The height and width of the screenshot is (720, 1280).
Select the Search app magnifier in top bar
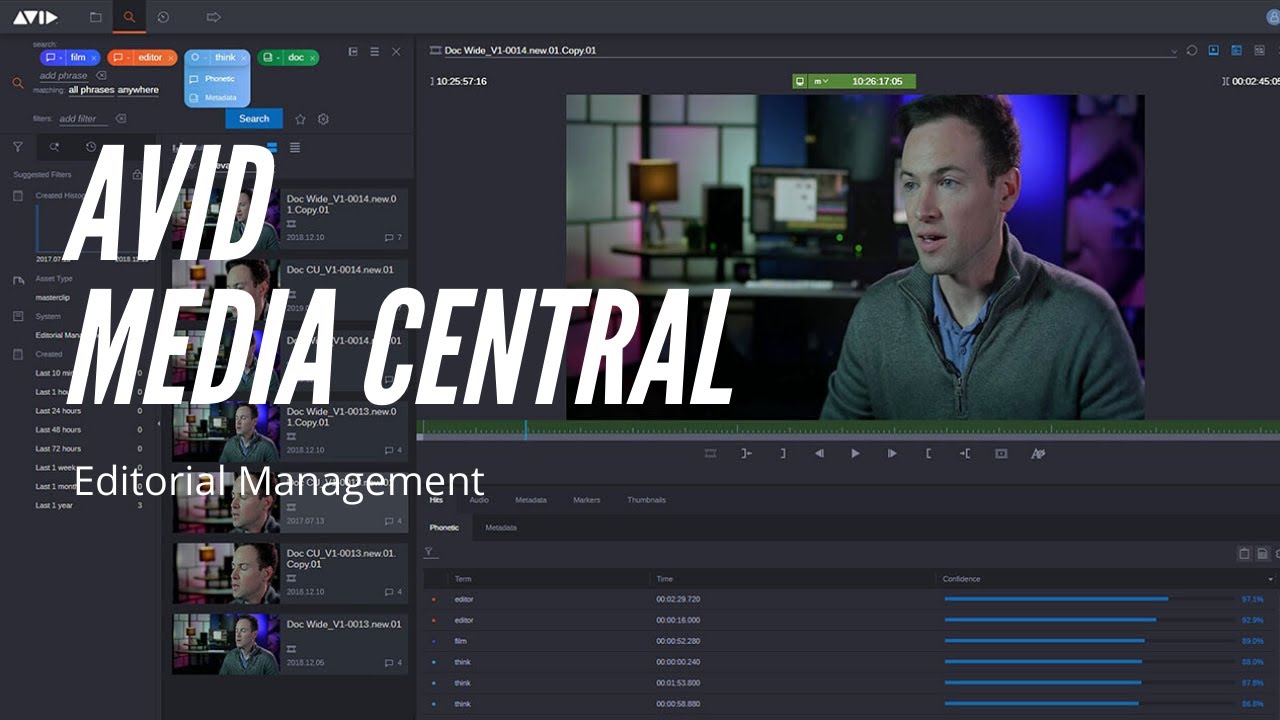[128, 17]
